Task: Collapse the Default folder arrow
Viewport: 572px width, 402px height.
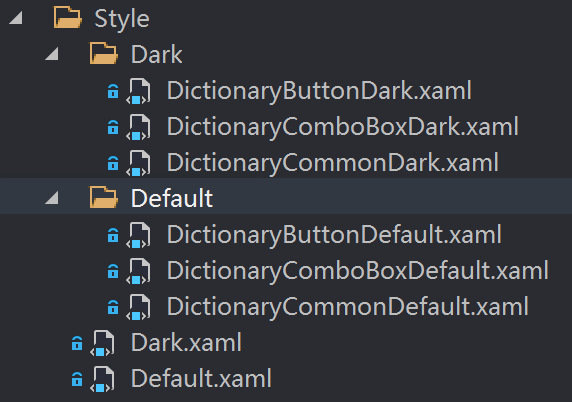Action: 52,198
